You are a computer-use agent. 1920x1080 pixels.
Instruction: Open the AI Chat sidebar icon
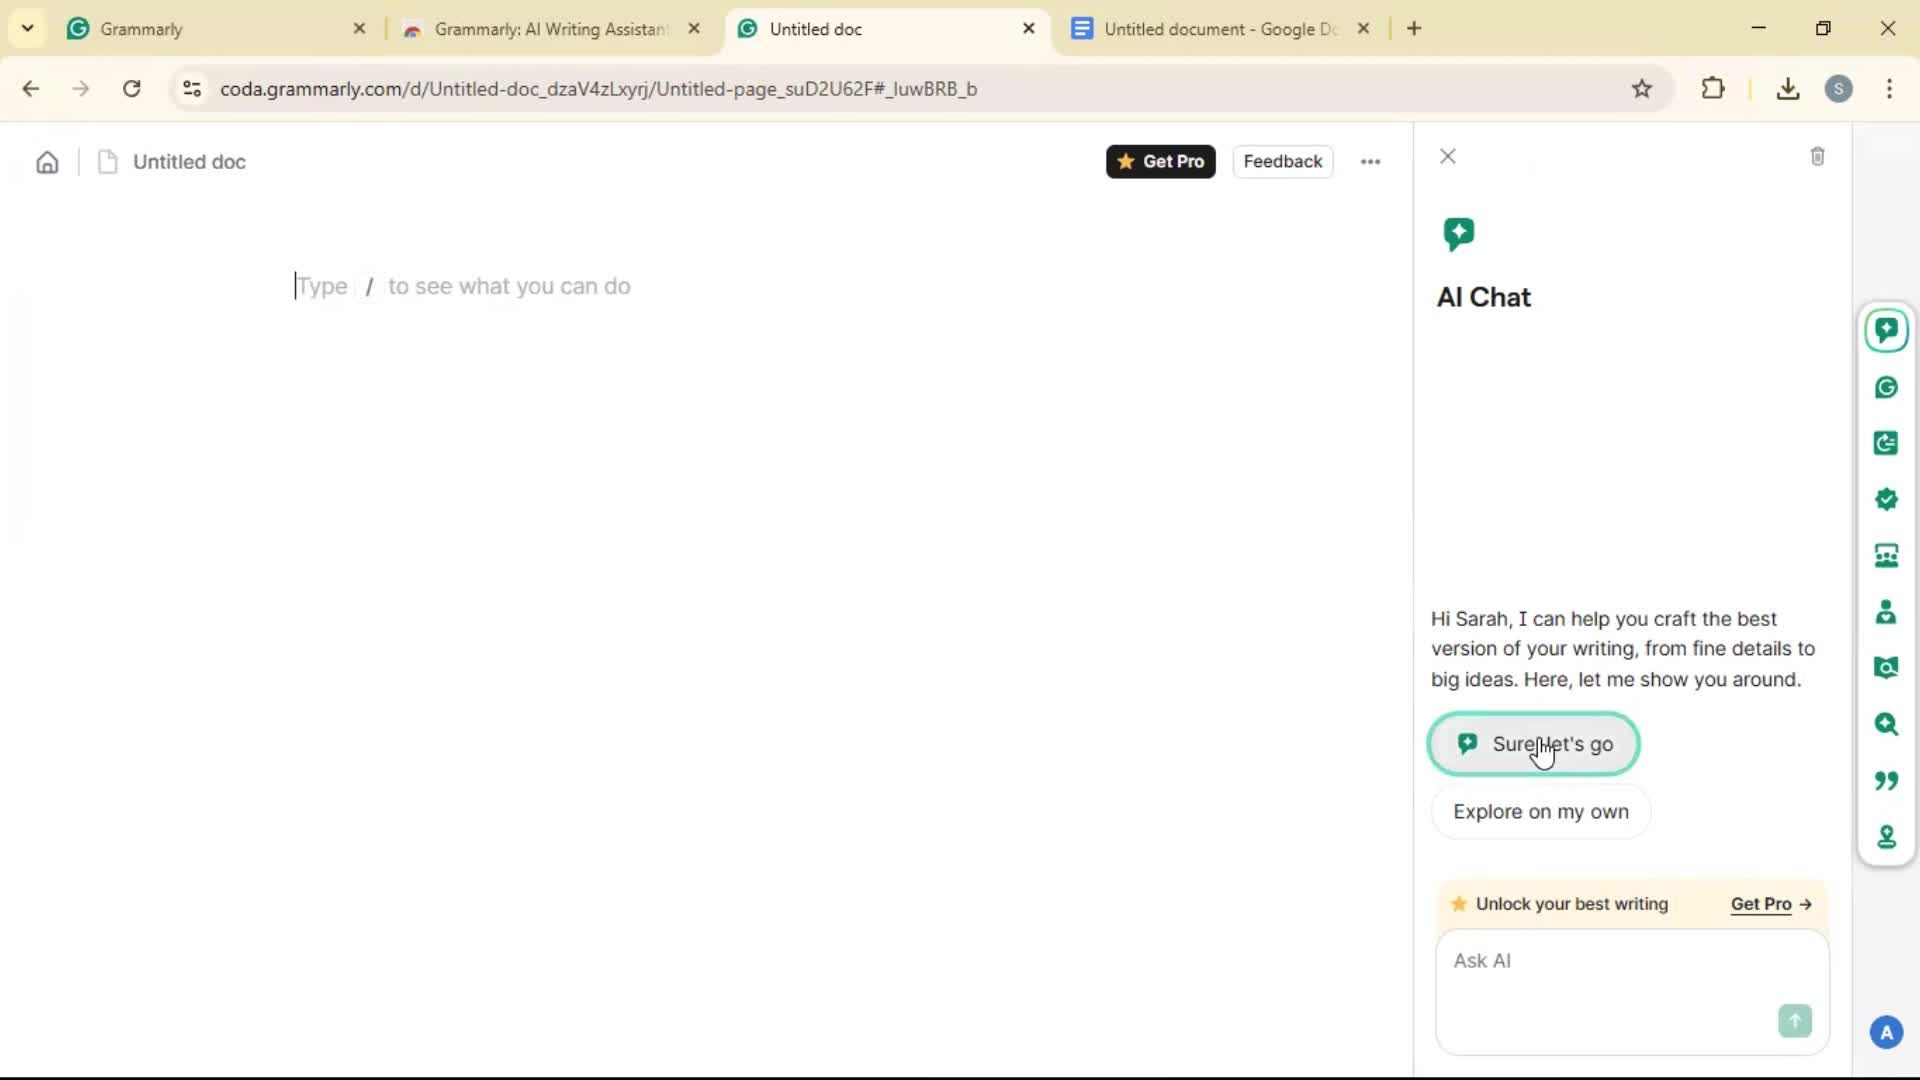(x=1886, y=331)
